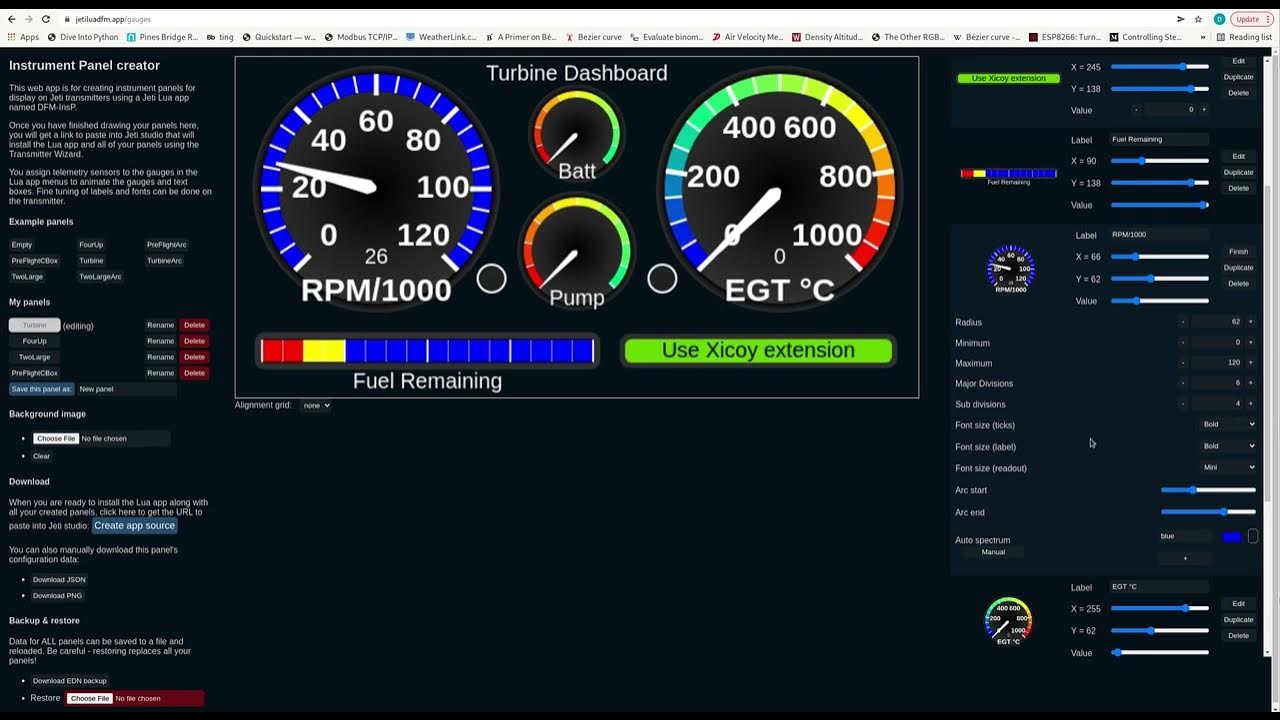Click Download JSON
Screen dimensions: 1280x720
pyautogui.click(x=59, y=579)
